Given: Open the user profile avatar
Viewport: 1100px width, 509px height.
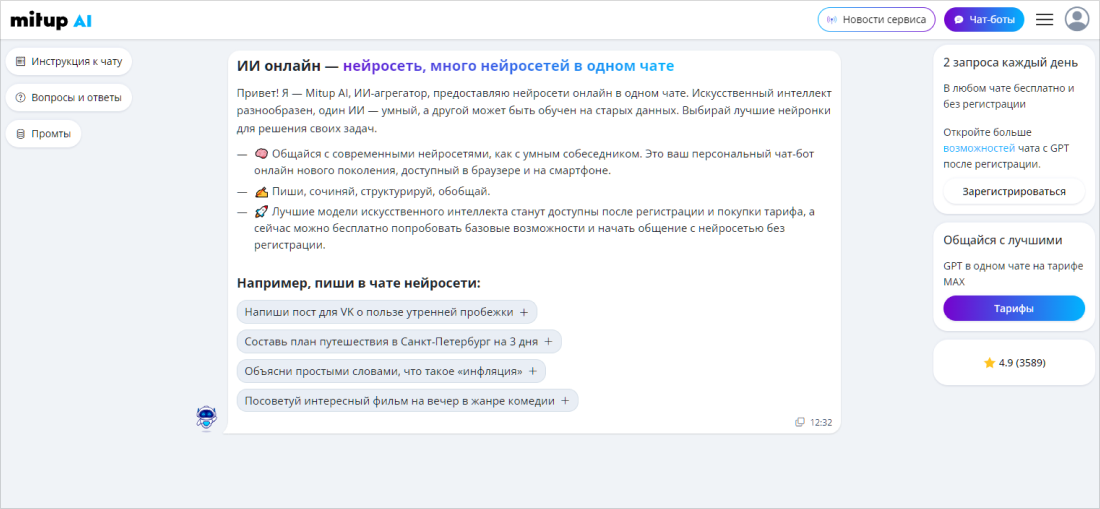Looking at the screenshot, I should click(x=1077, y=19).
